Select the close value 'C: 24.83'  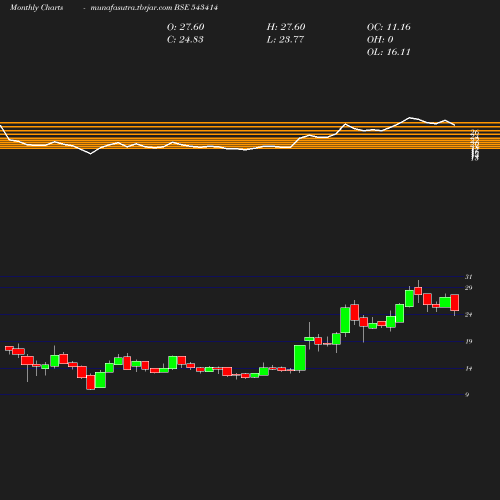point(185,39)
